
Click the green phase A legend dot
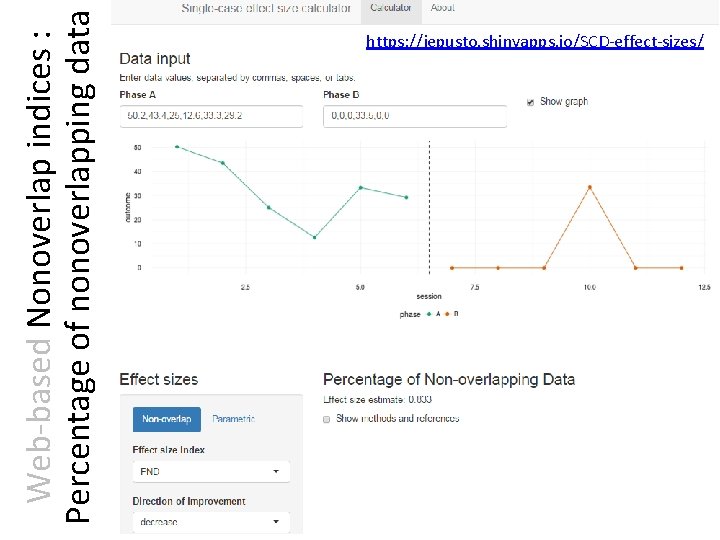(427, 314)
